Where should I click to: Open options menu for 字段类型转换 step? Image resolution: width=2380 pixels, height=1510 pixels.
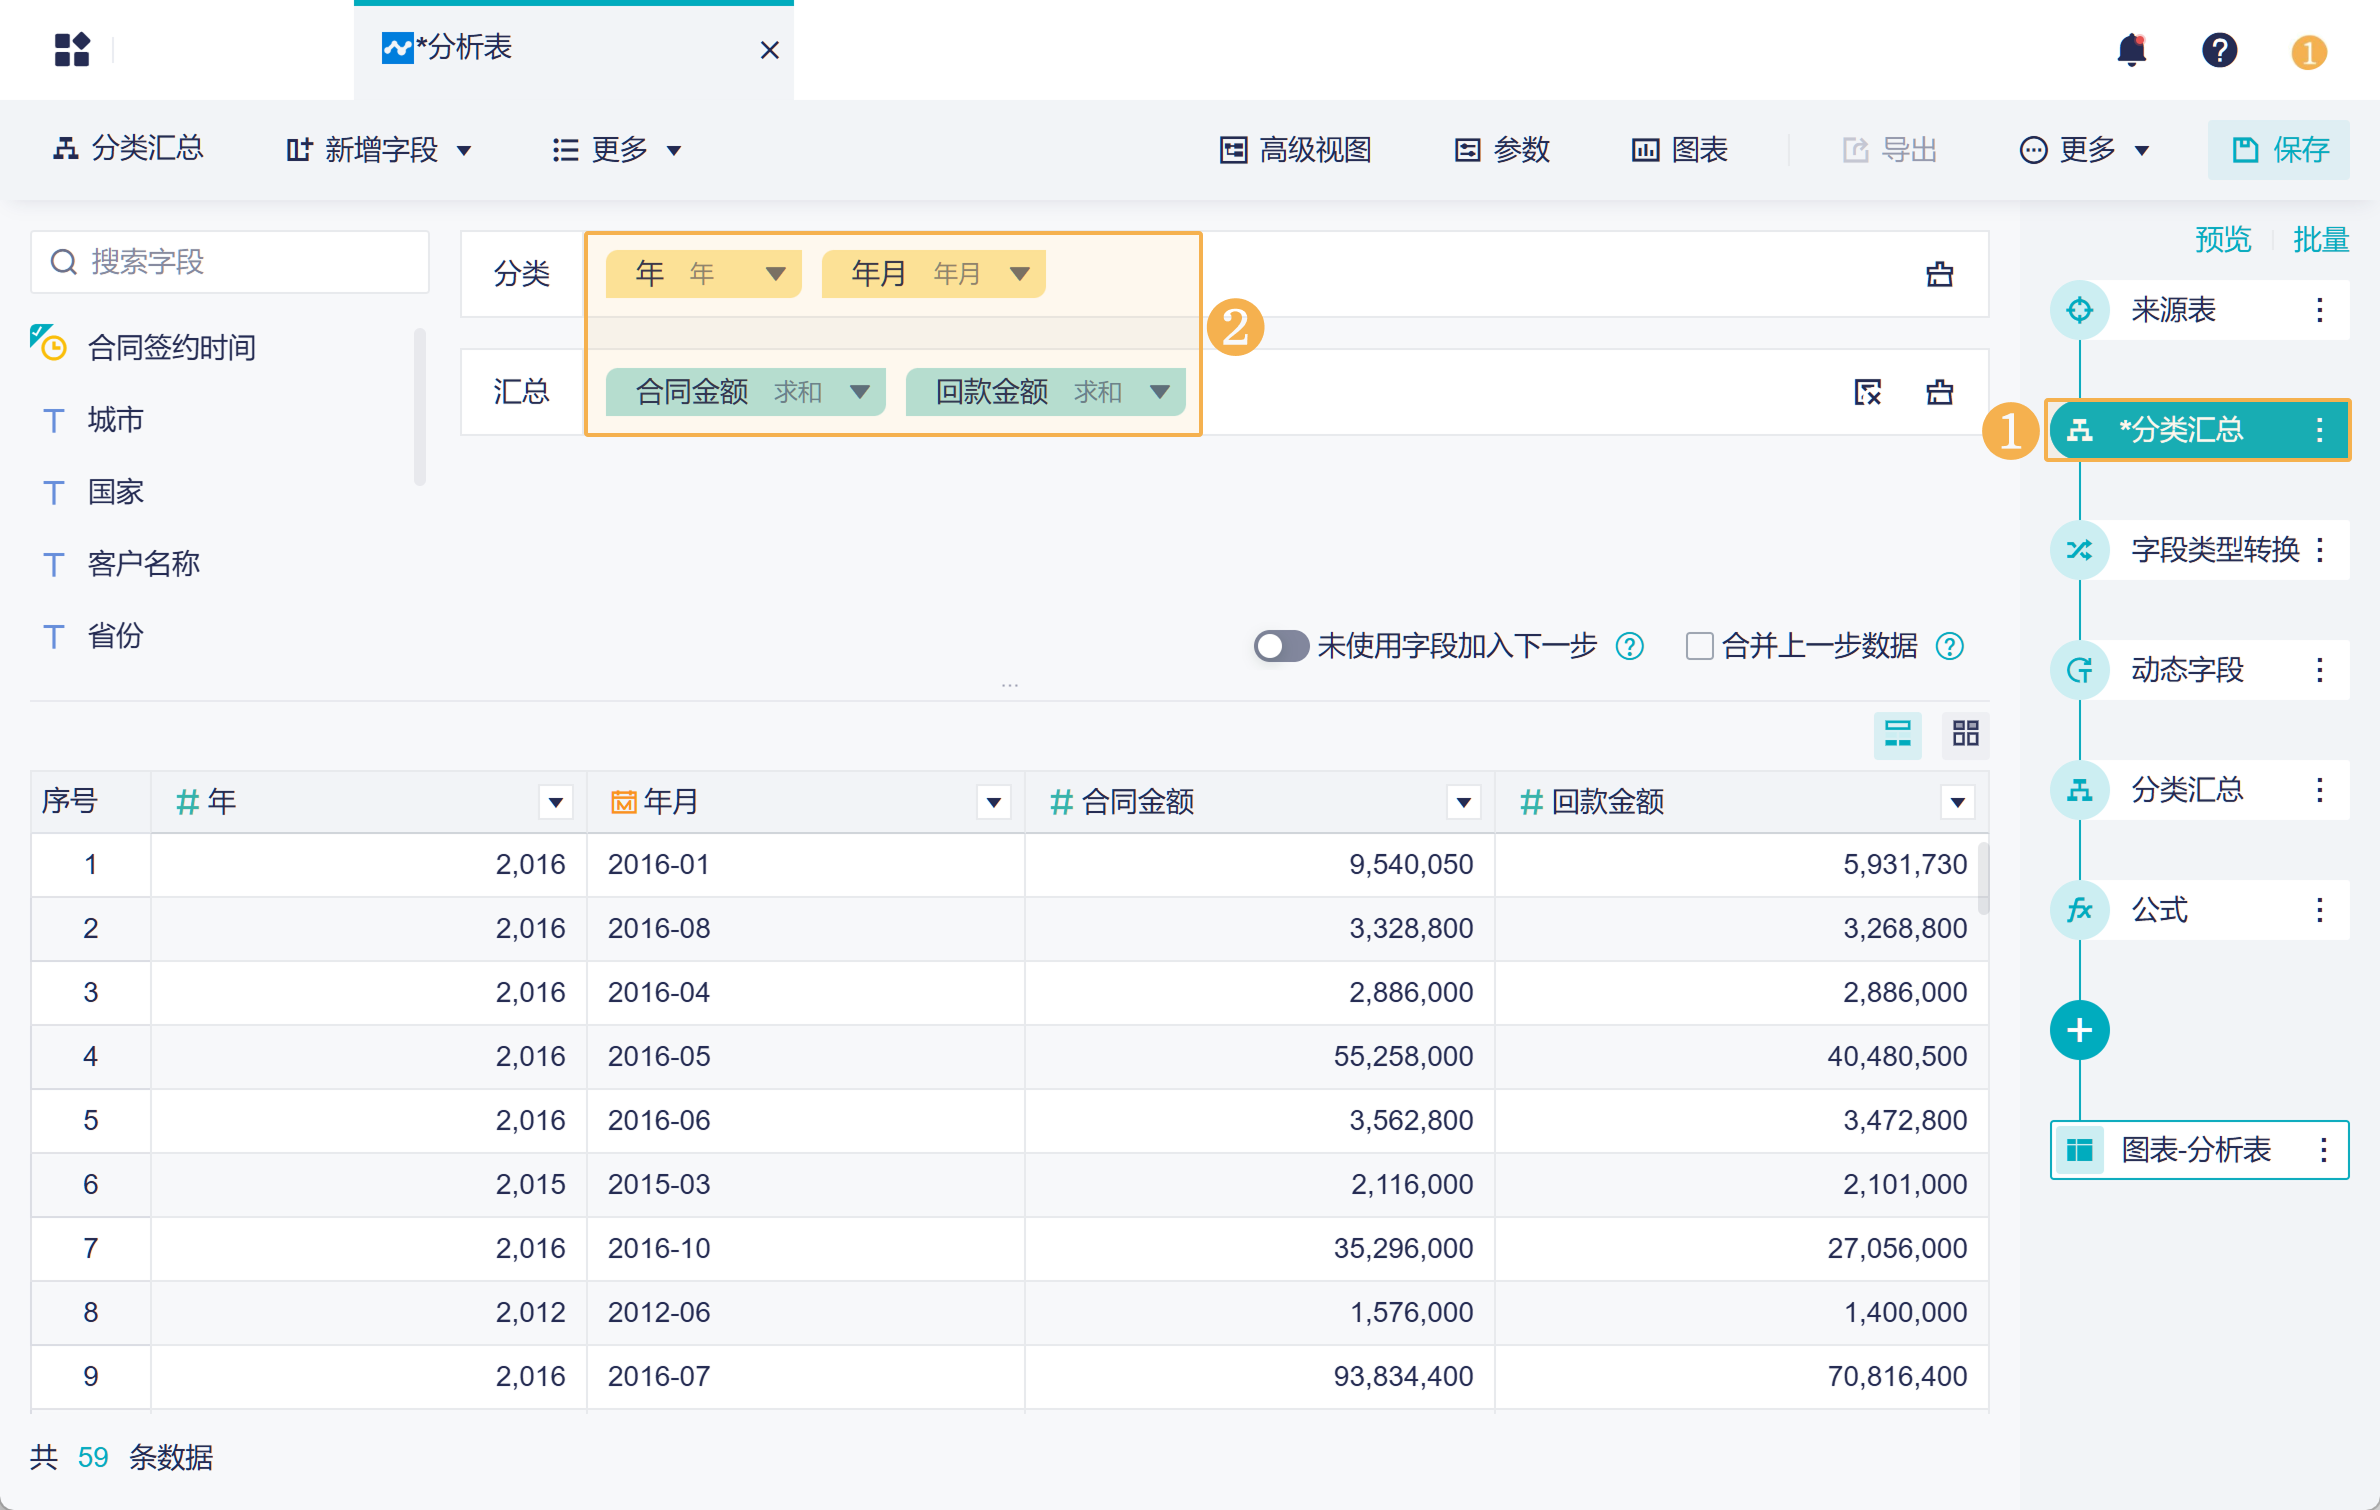(x=2320, y=550)
